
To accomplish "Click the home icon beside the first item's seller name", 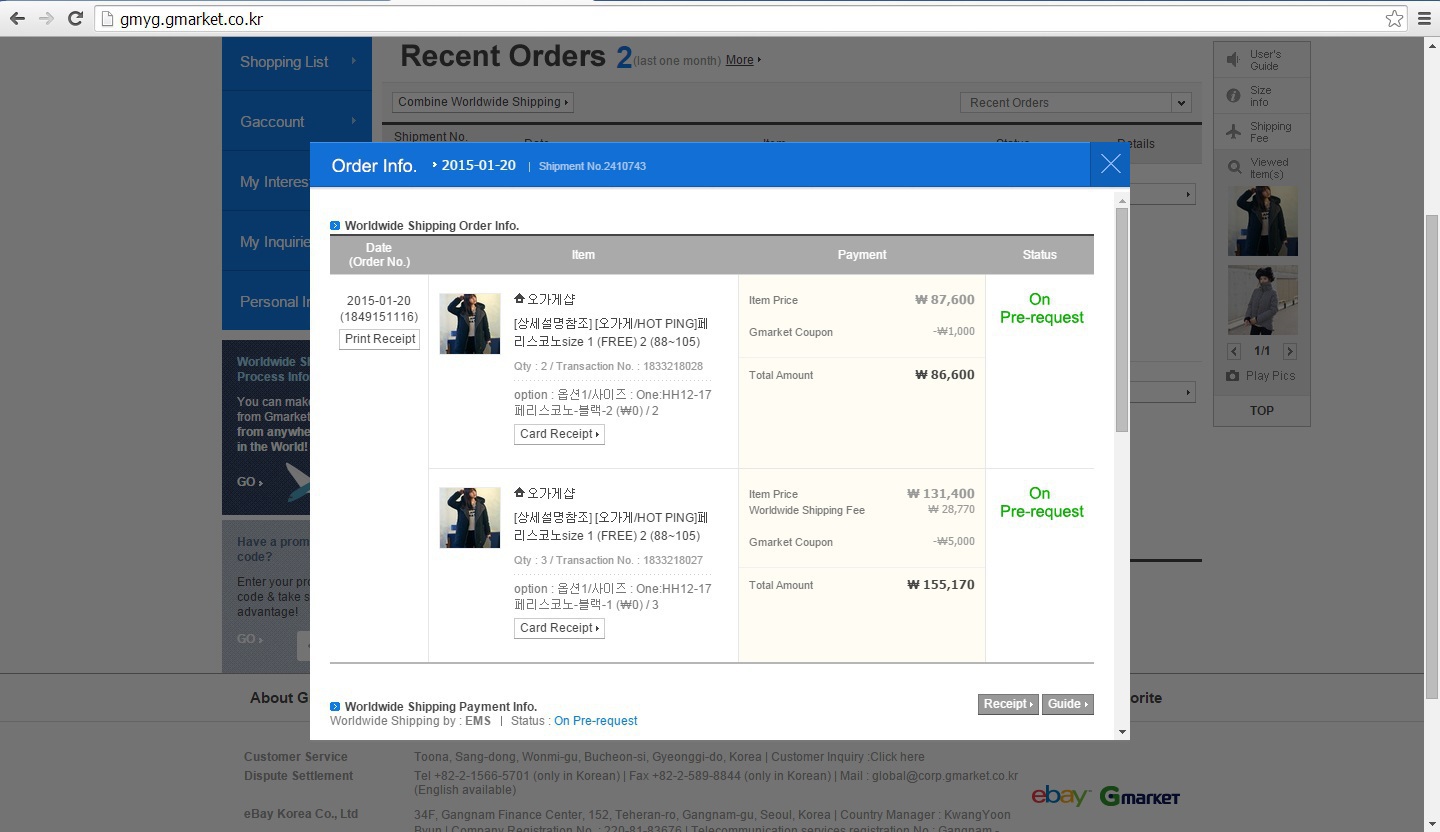I will (519, 299).
